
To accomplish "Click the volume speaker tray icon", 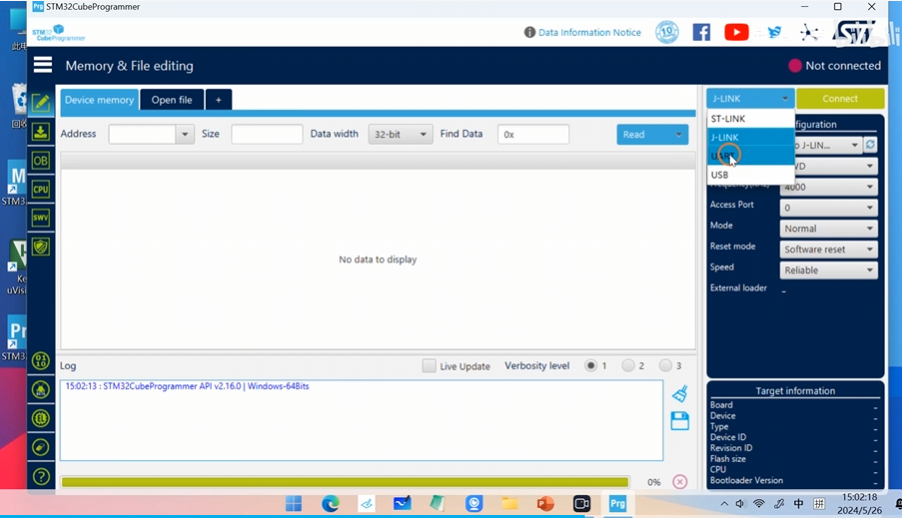I will [x=740, y=504].
